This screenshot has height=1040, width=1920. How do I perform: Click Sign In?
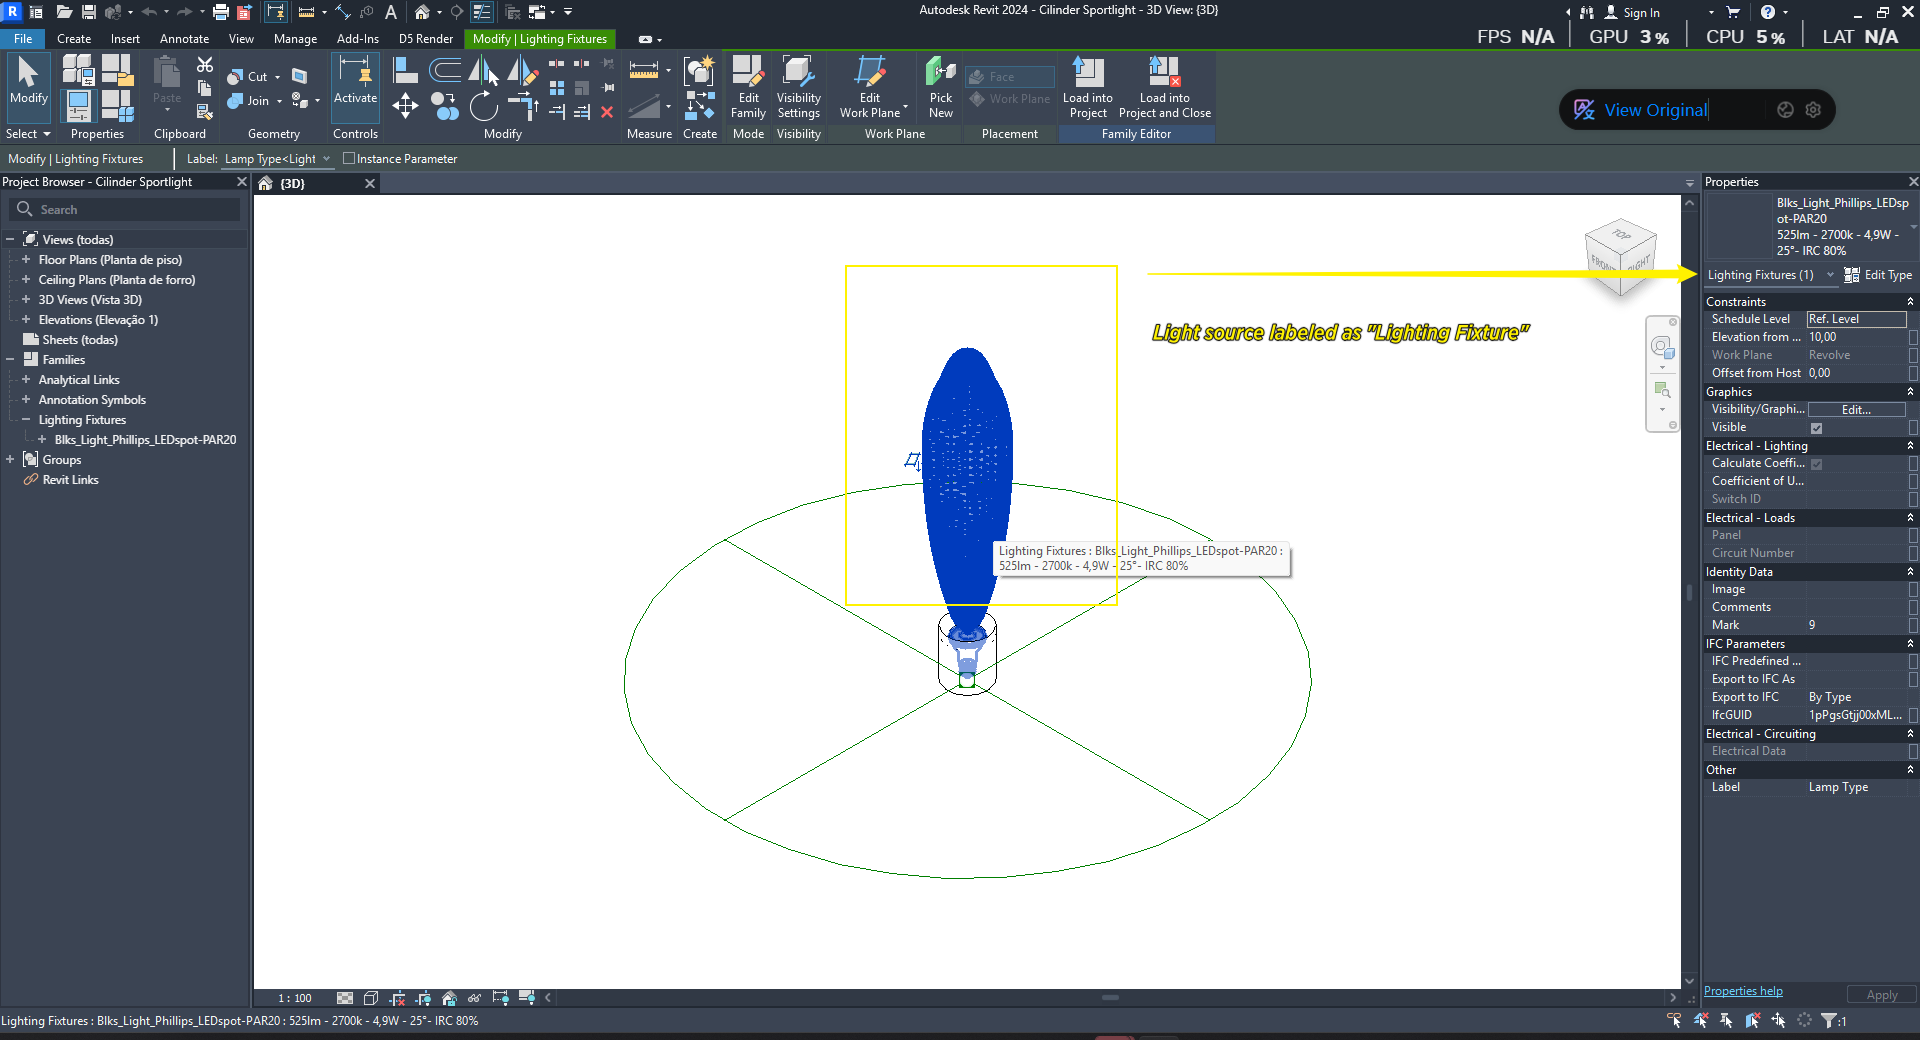(x=1632, y=12)
